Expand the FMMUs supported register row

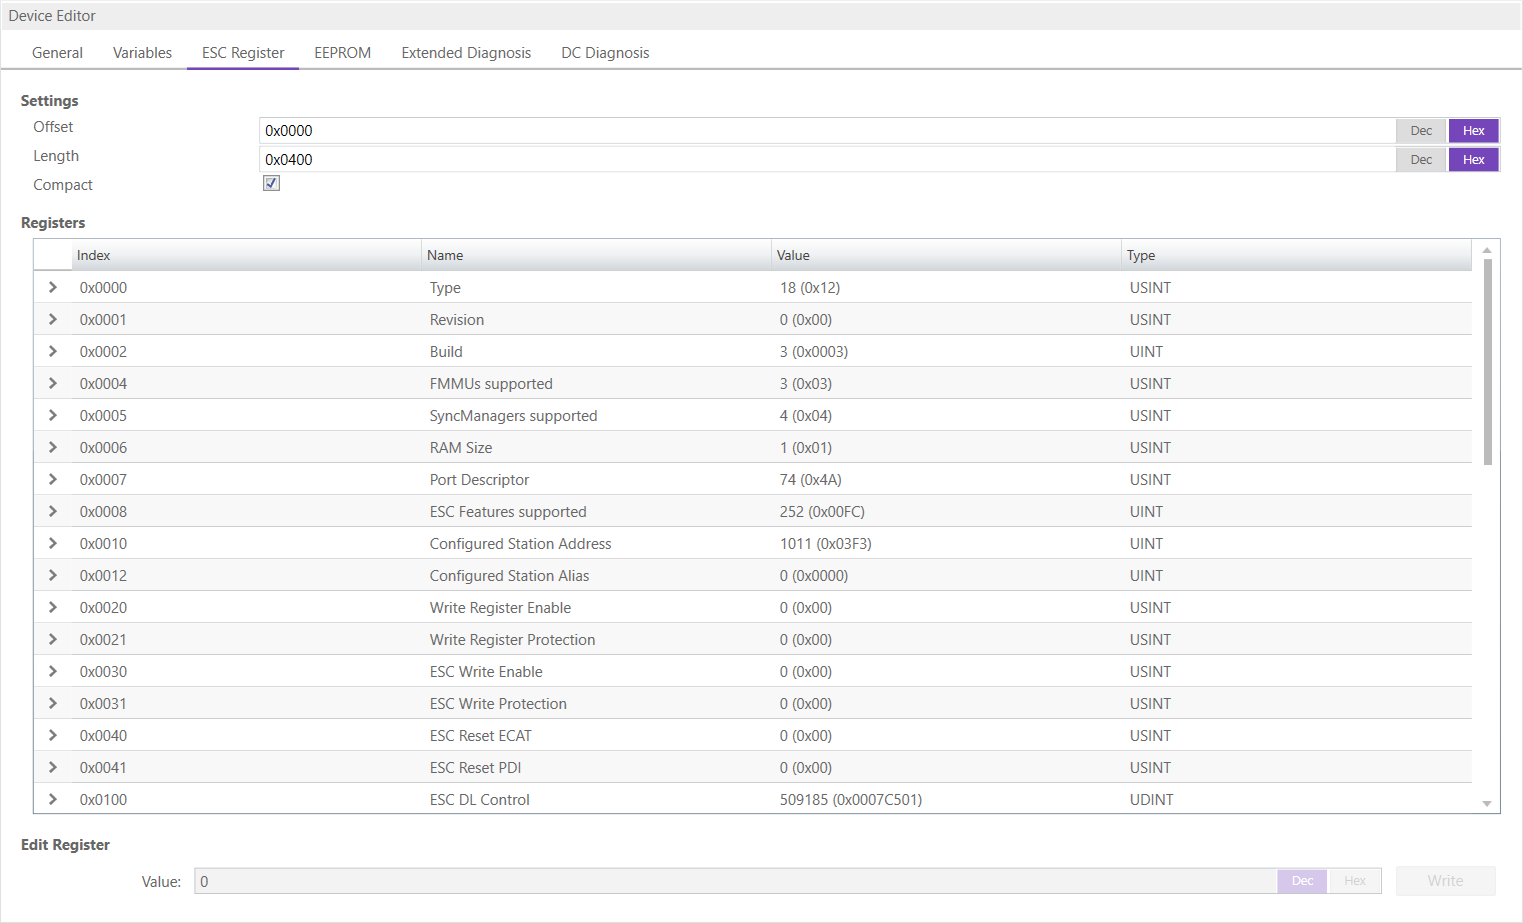[53, 383]
